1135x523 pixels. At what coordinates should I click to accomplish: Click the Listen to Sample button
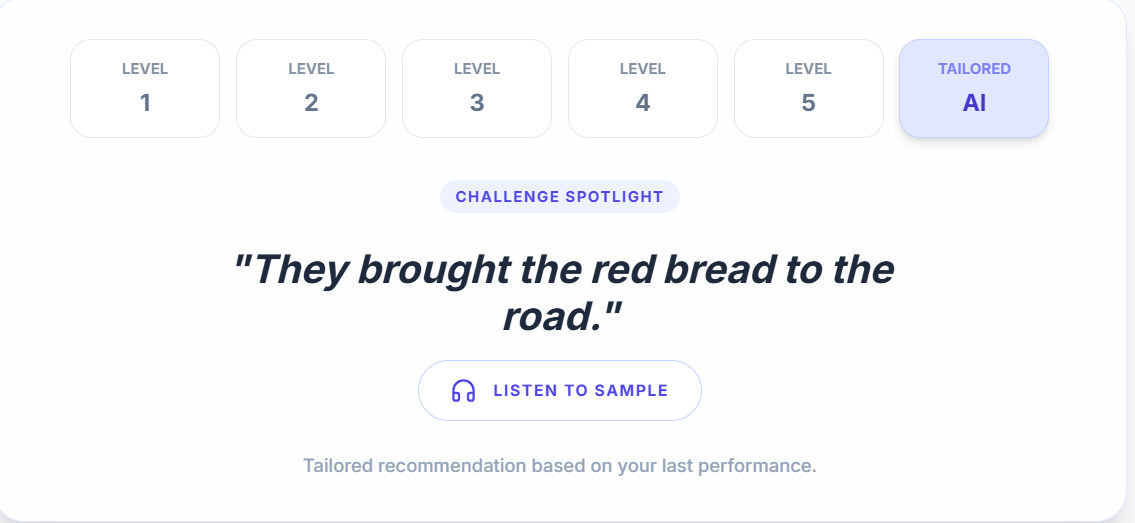(x=560, y=391)
